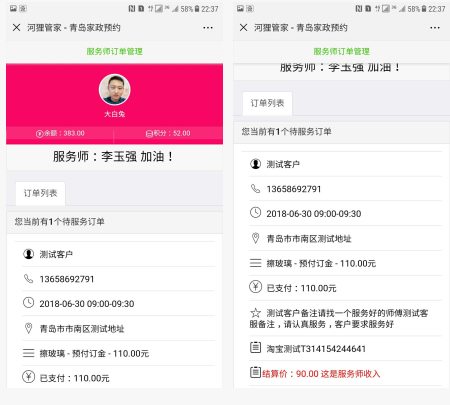Click 服务师订单管理 header on left screen
The image size is (450, 405).
point(114,51)
